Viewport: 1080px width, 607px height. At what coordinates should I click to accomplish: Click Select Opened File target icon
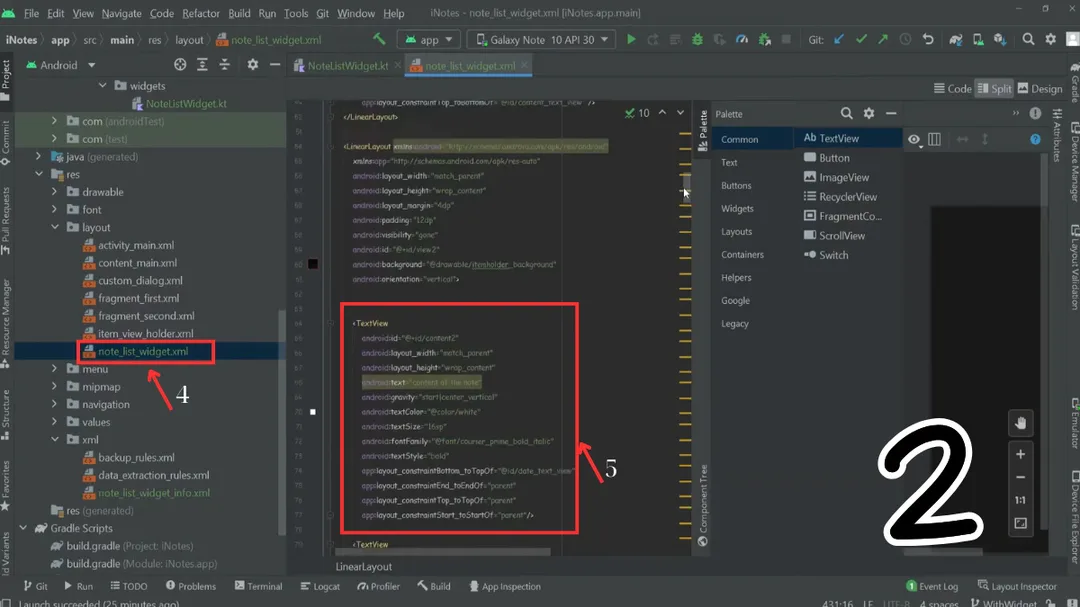[x=180, y=65]
